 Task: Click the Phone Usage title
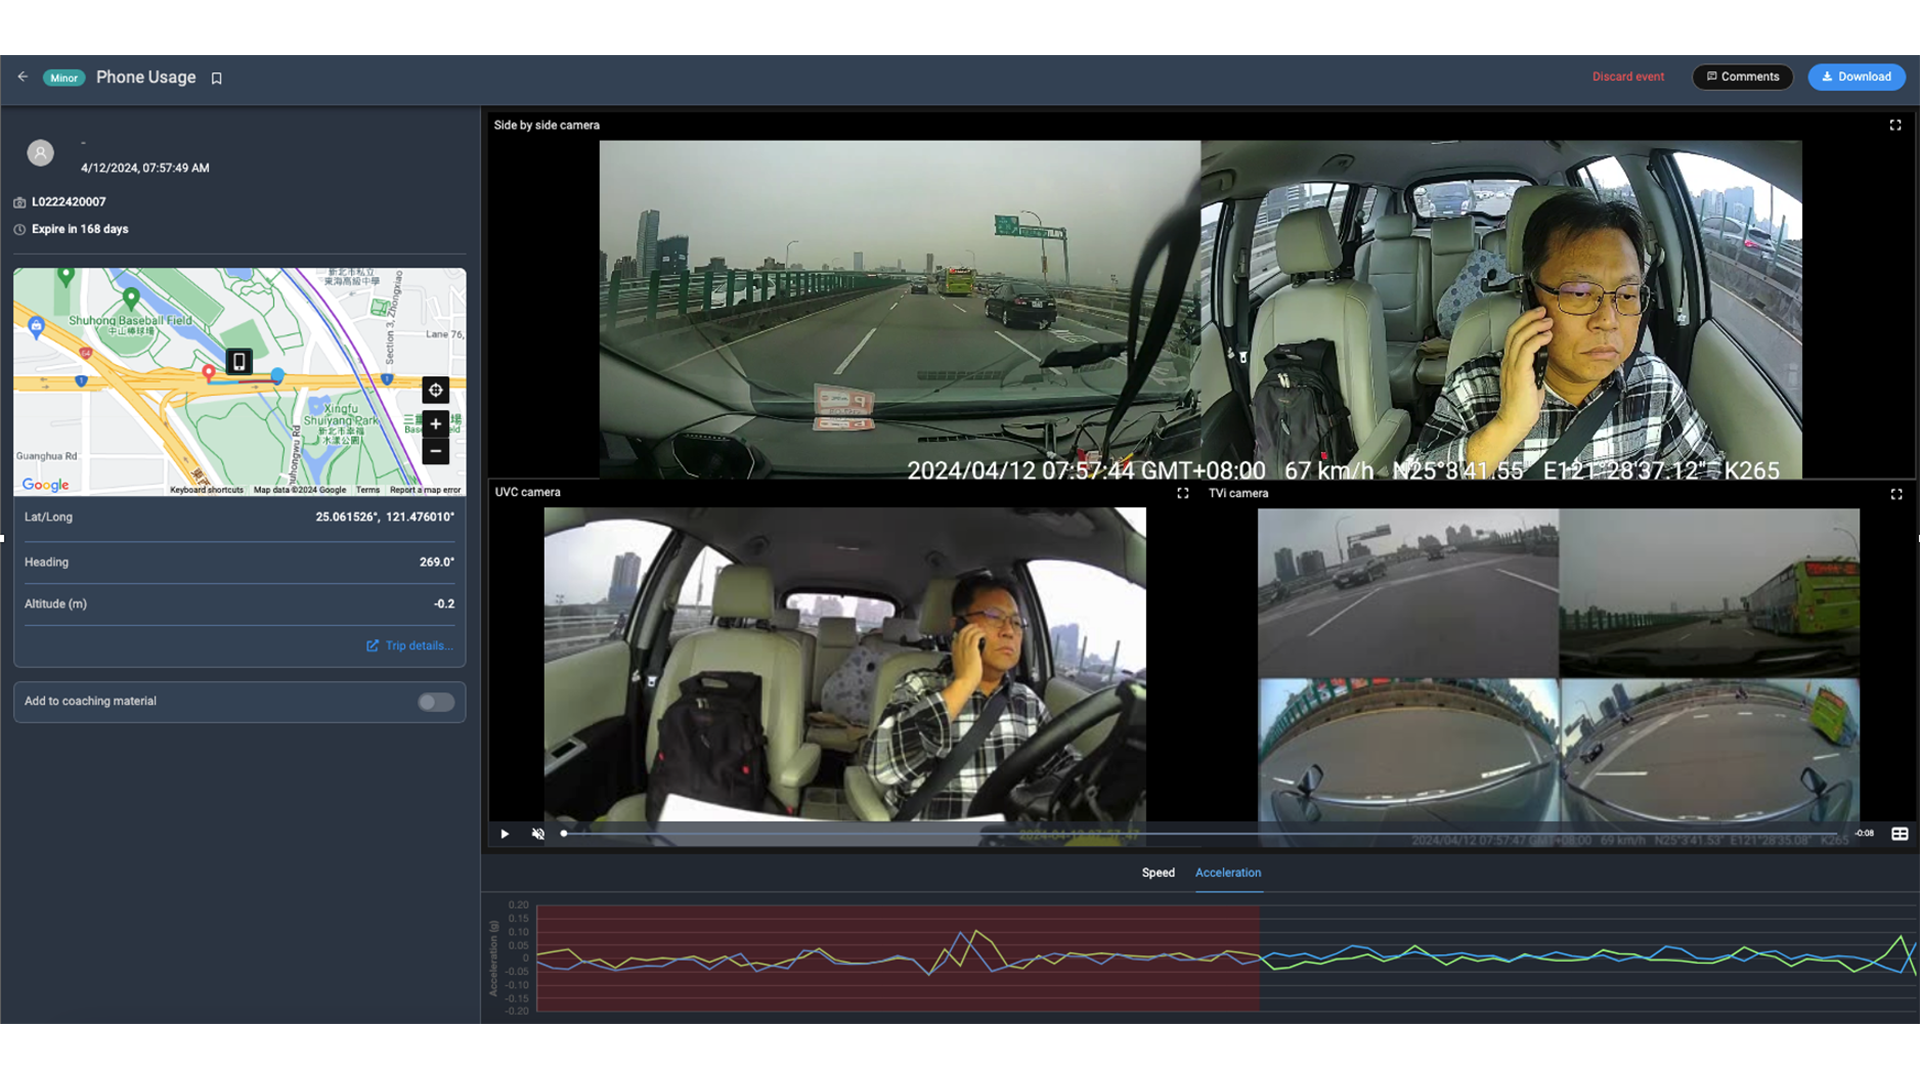click(x=146, y=77)
